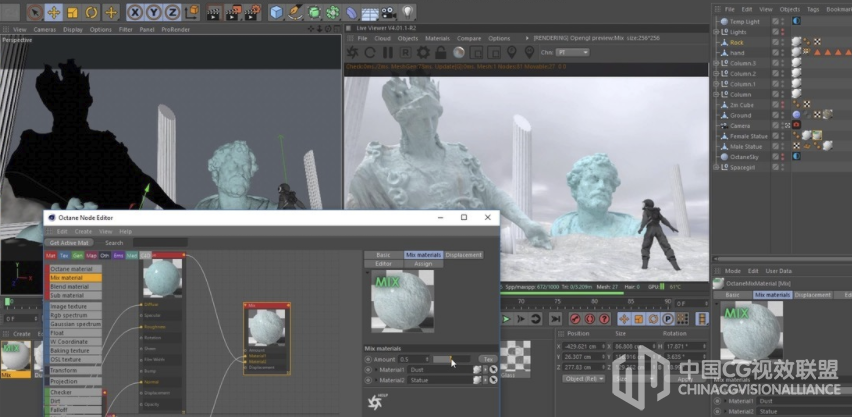Image resolution: width=852 pixels, height=417 pixels.
Task: Toggle Live Viewer lock resolution padlock
Action: click(440, 52)
